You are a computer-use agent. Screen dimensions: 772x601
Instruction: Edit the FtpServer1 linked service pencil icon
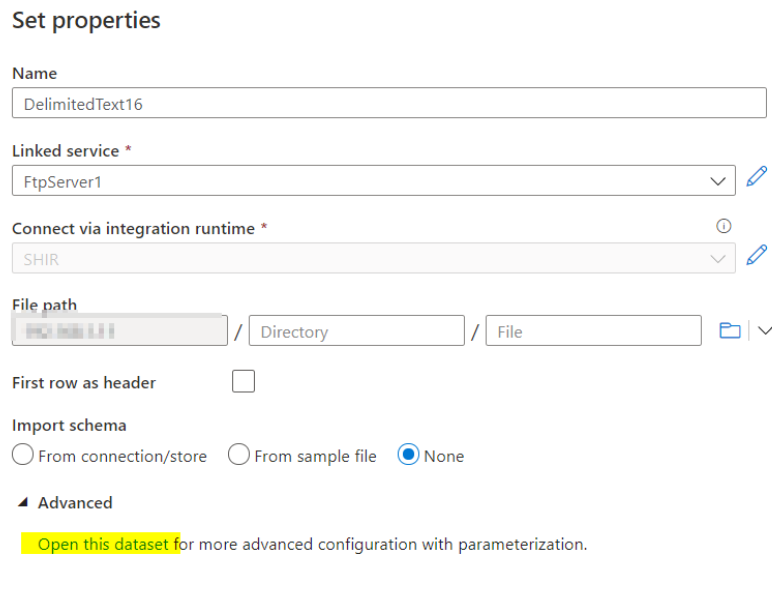point(756,176)
